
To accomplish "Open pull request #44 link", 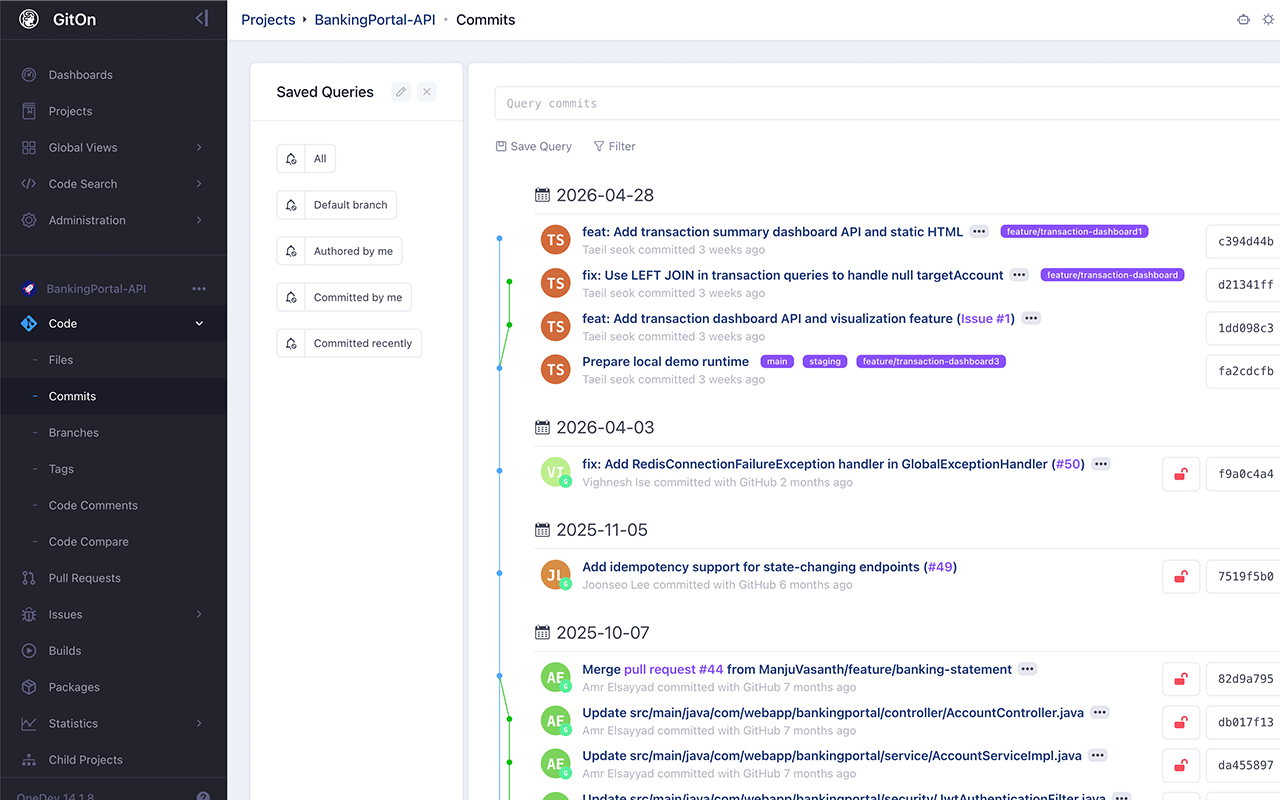I will 673,669.
